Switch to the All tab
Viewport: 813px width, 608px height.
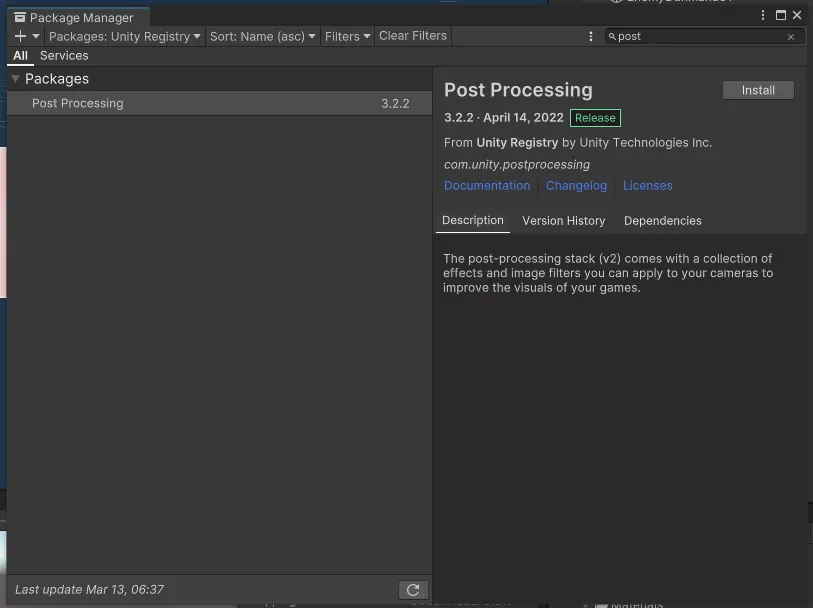[x=20, y=55]
